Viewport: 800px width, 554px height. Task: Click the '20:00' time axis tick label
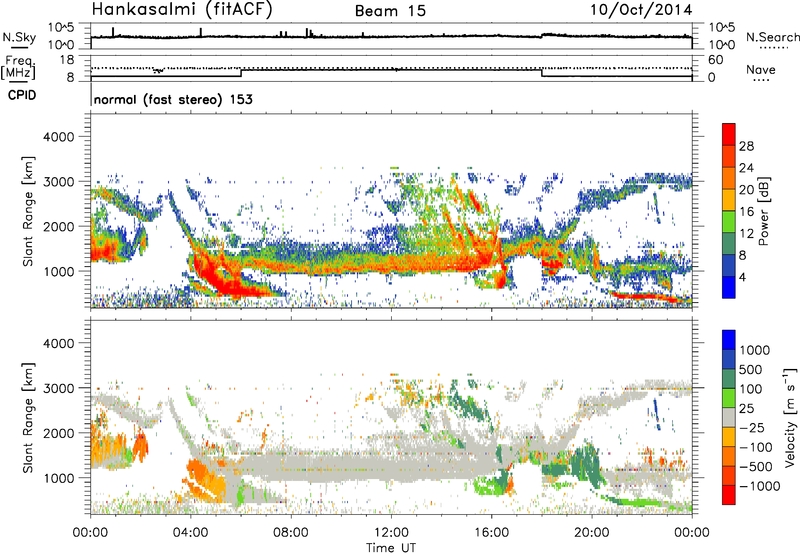coord(592,533)
